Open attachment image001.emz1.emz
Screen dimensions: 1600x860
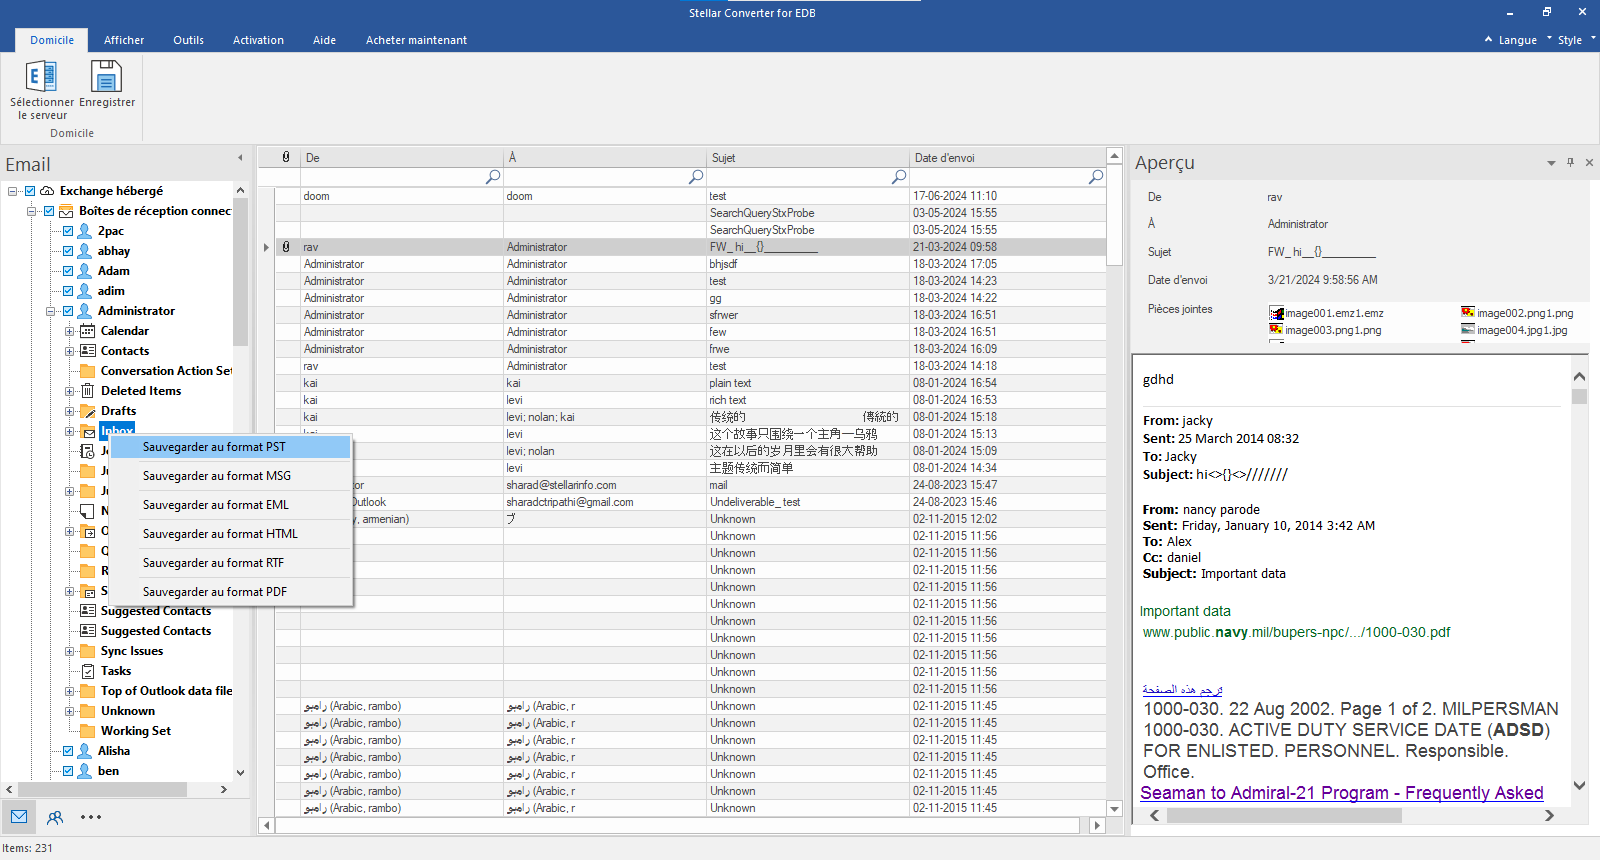1326,313
